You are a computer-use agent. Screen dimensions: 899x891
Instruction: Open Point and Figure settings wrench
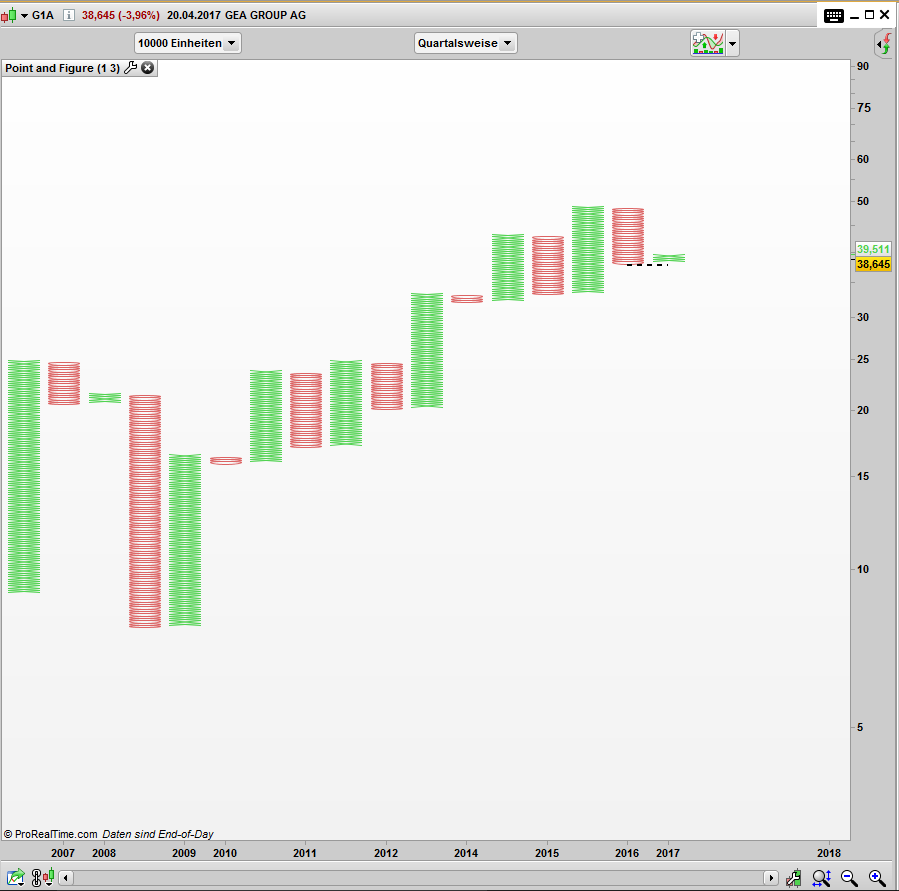[130, 68]
